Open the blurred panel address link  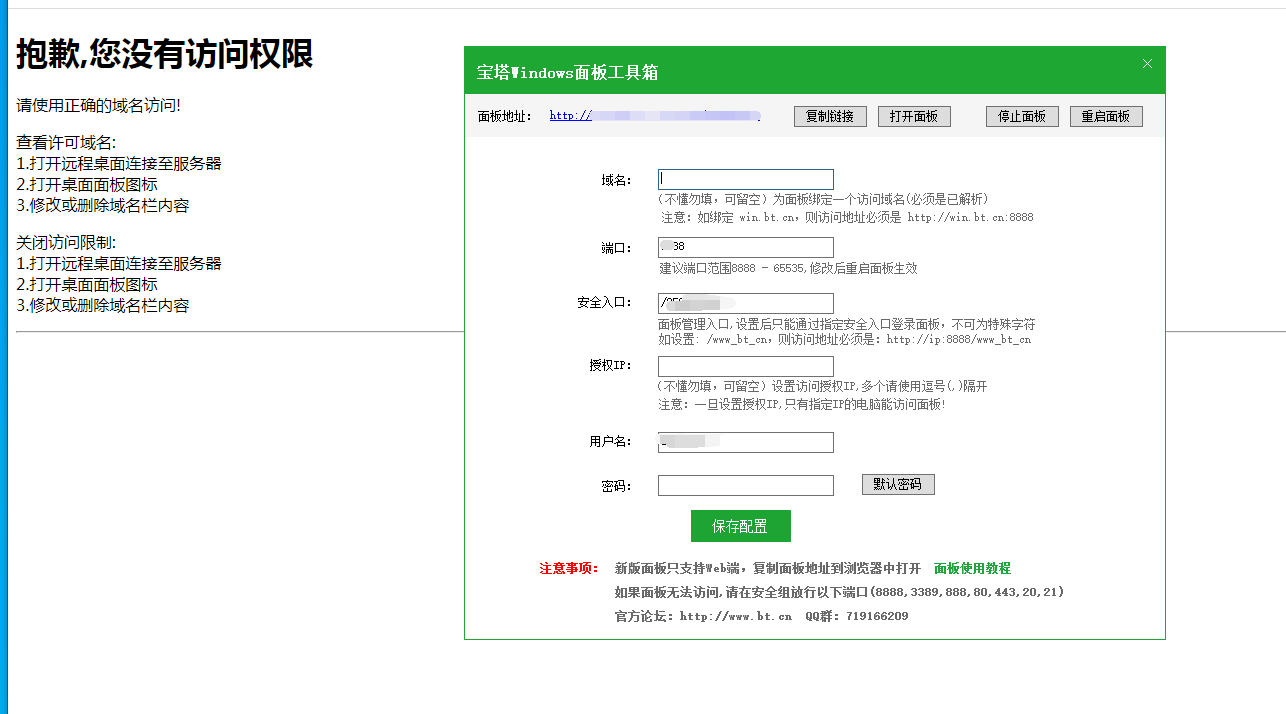coord(655,116)
